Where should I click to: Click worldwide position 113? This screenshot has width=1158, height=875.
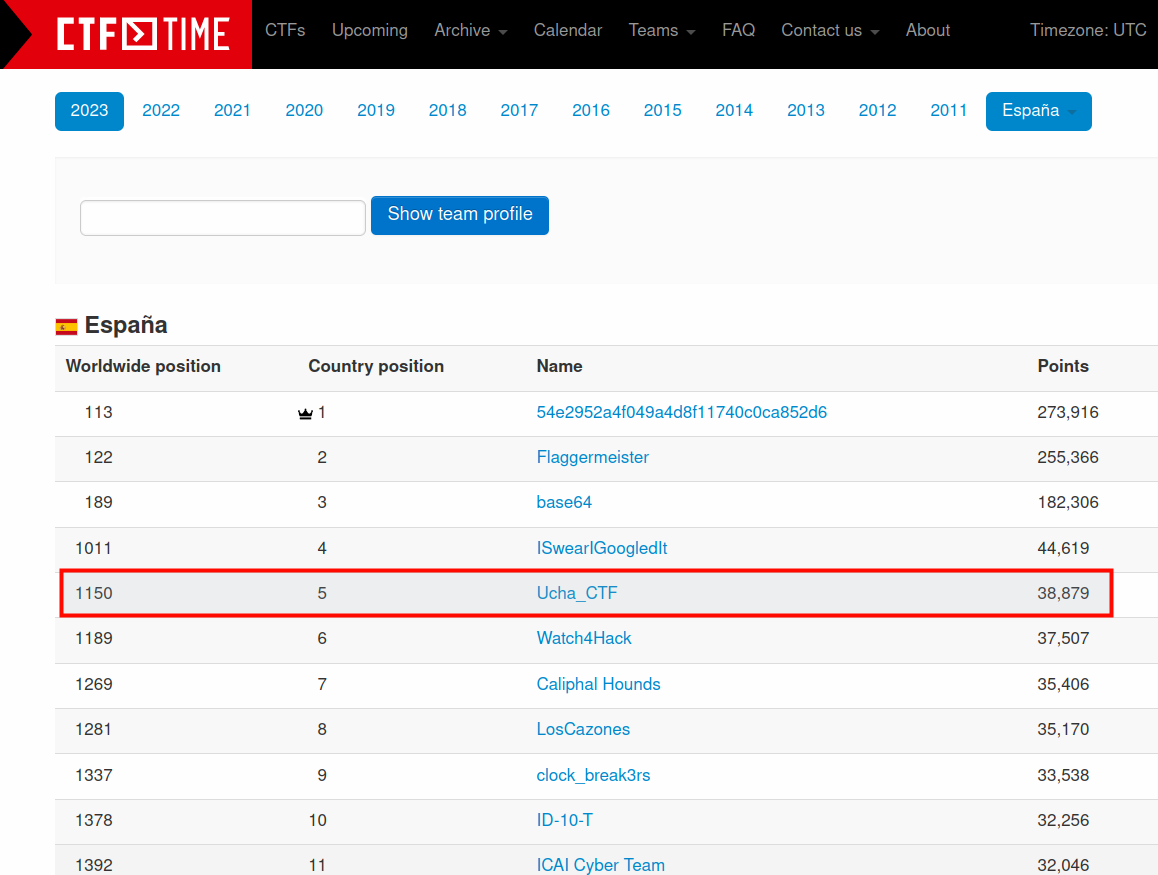click(x=99, y=413)
